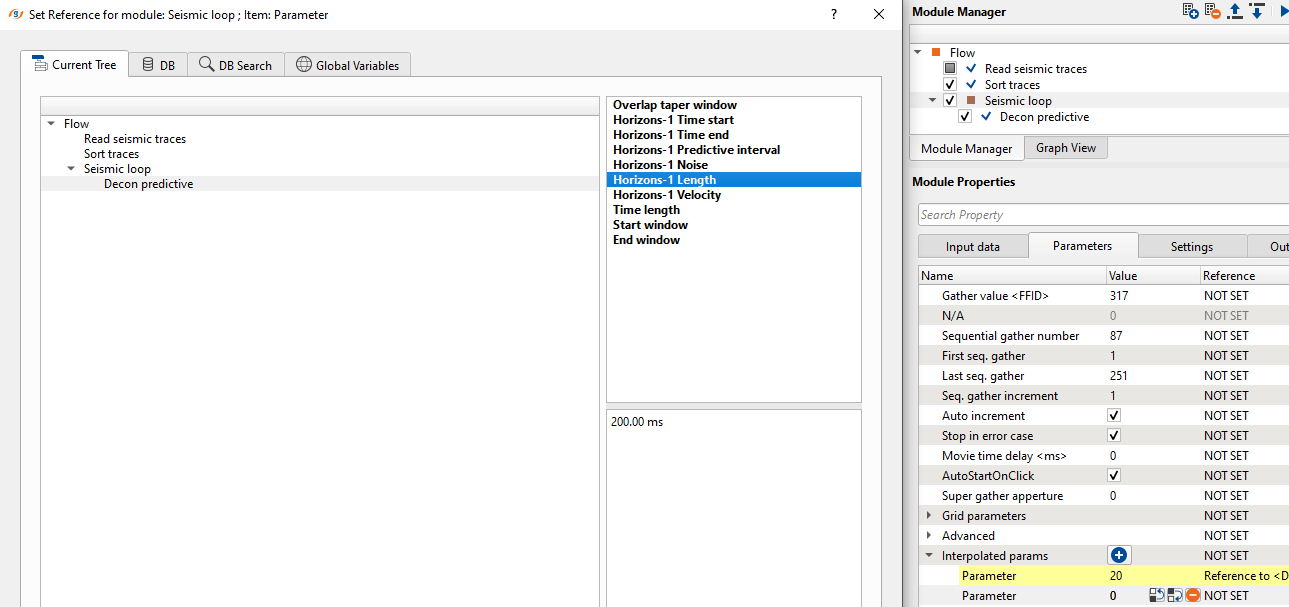This screenshot has width=1289, height=607.
Task: Move selected module down with arrow icon
Action: [1257, 11]
